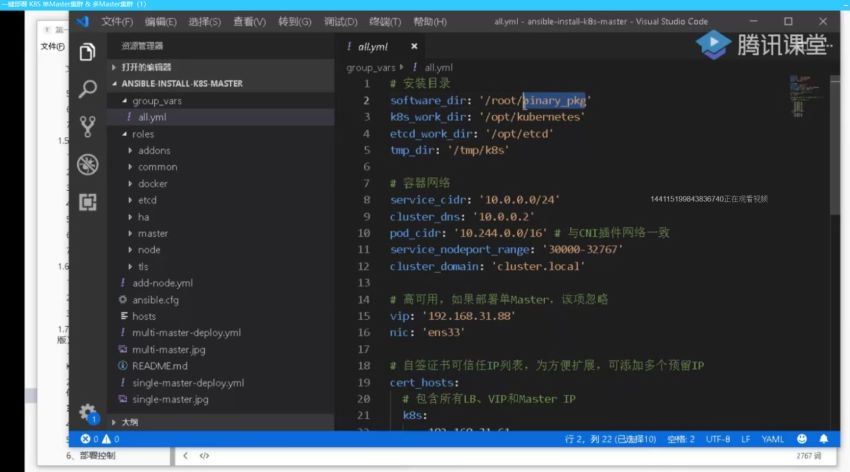The height and width of the screenshot is (472, 850).
Task: Collapse the roles folder
Action: pyautogui.click(x=221, y=134)
